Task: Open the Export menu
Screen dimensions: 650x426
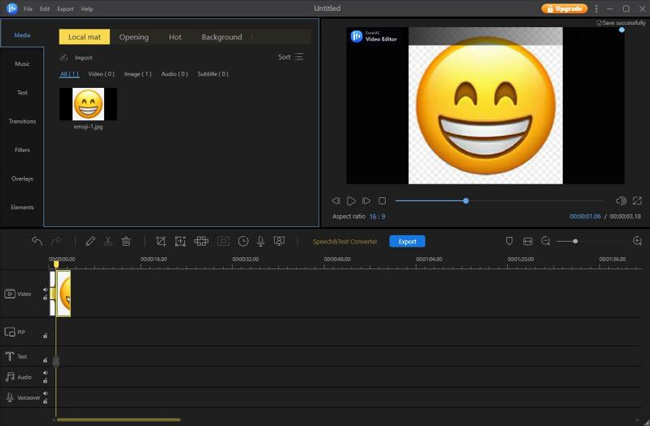Action: pos(65,9)
